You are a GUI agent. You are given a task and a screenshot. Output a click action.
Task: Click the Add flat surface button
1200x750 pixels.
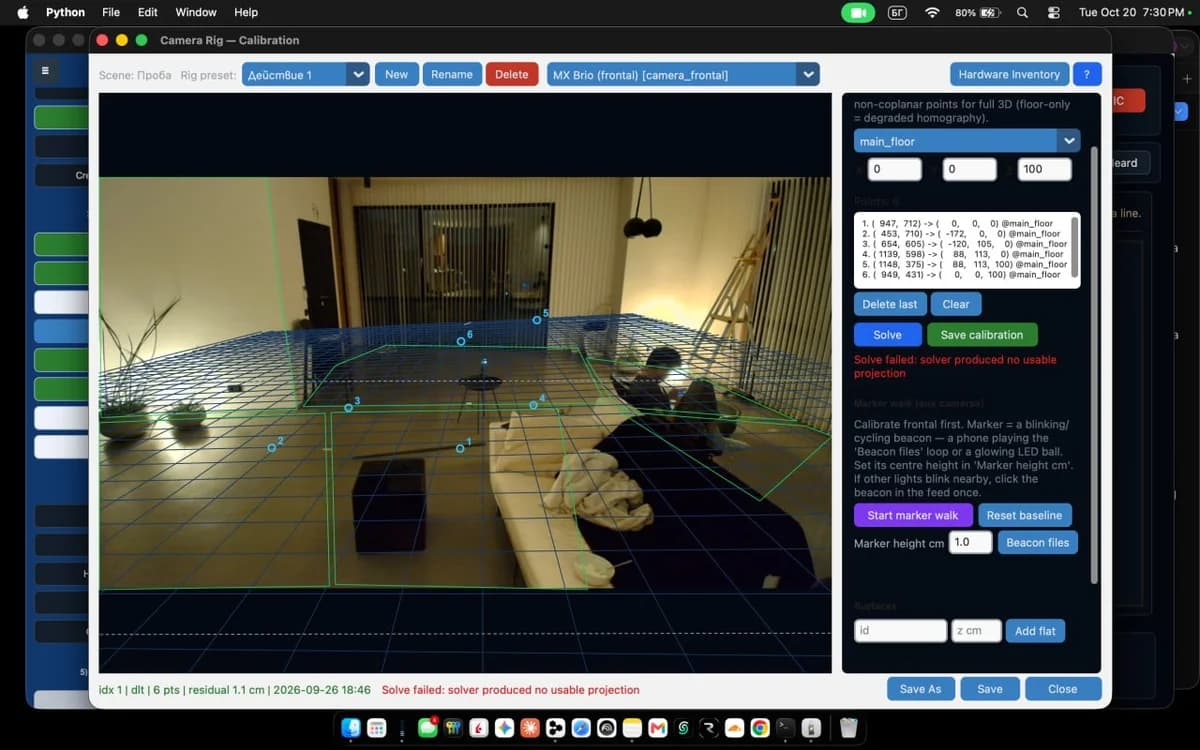pyautogui.click(x=1035, y=631)
